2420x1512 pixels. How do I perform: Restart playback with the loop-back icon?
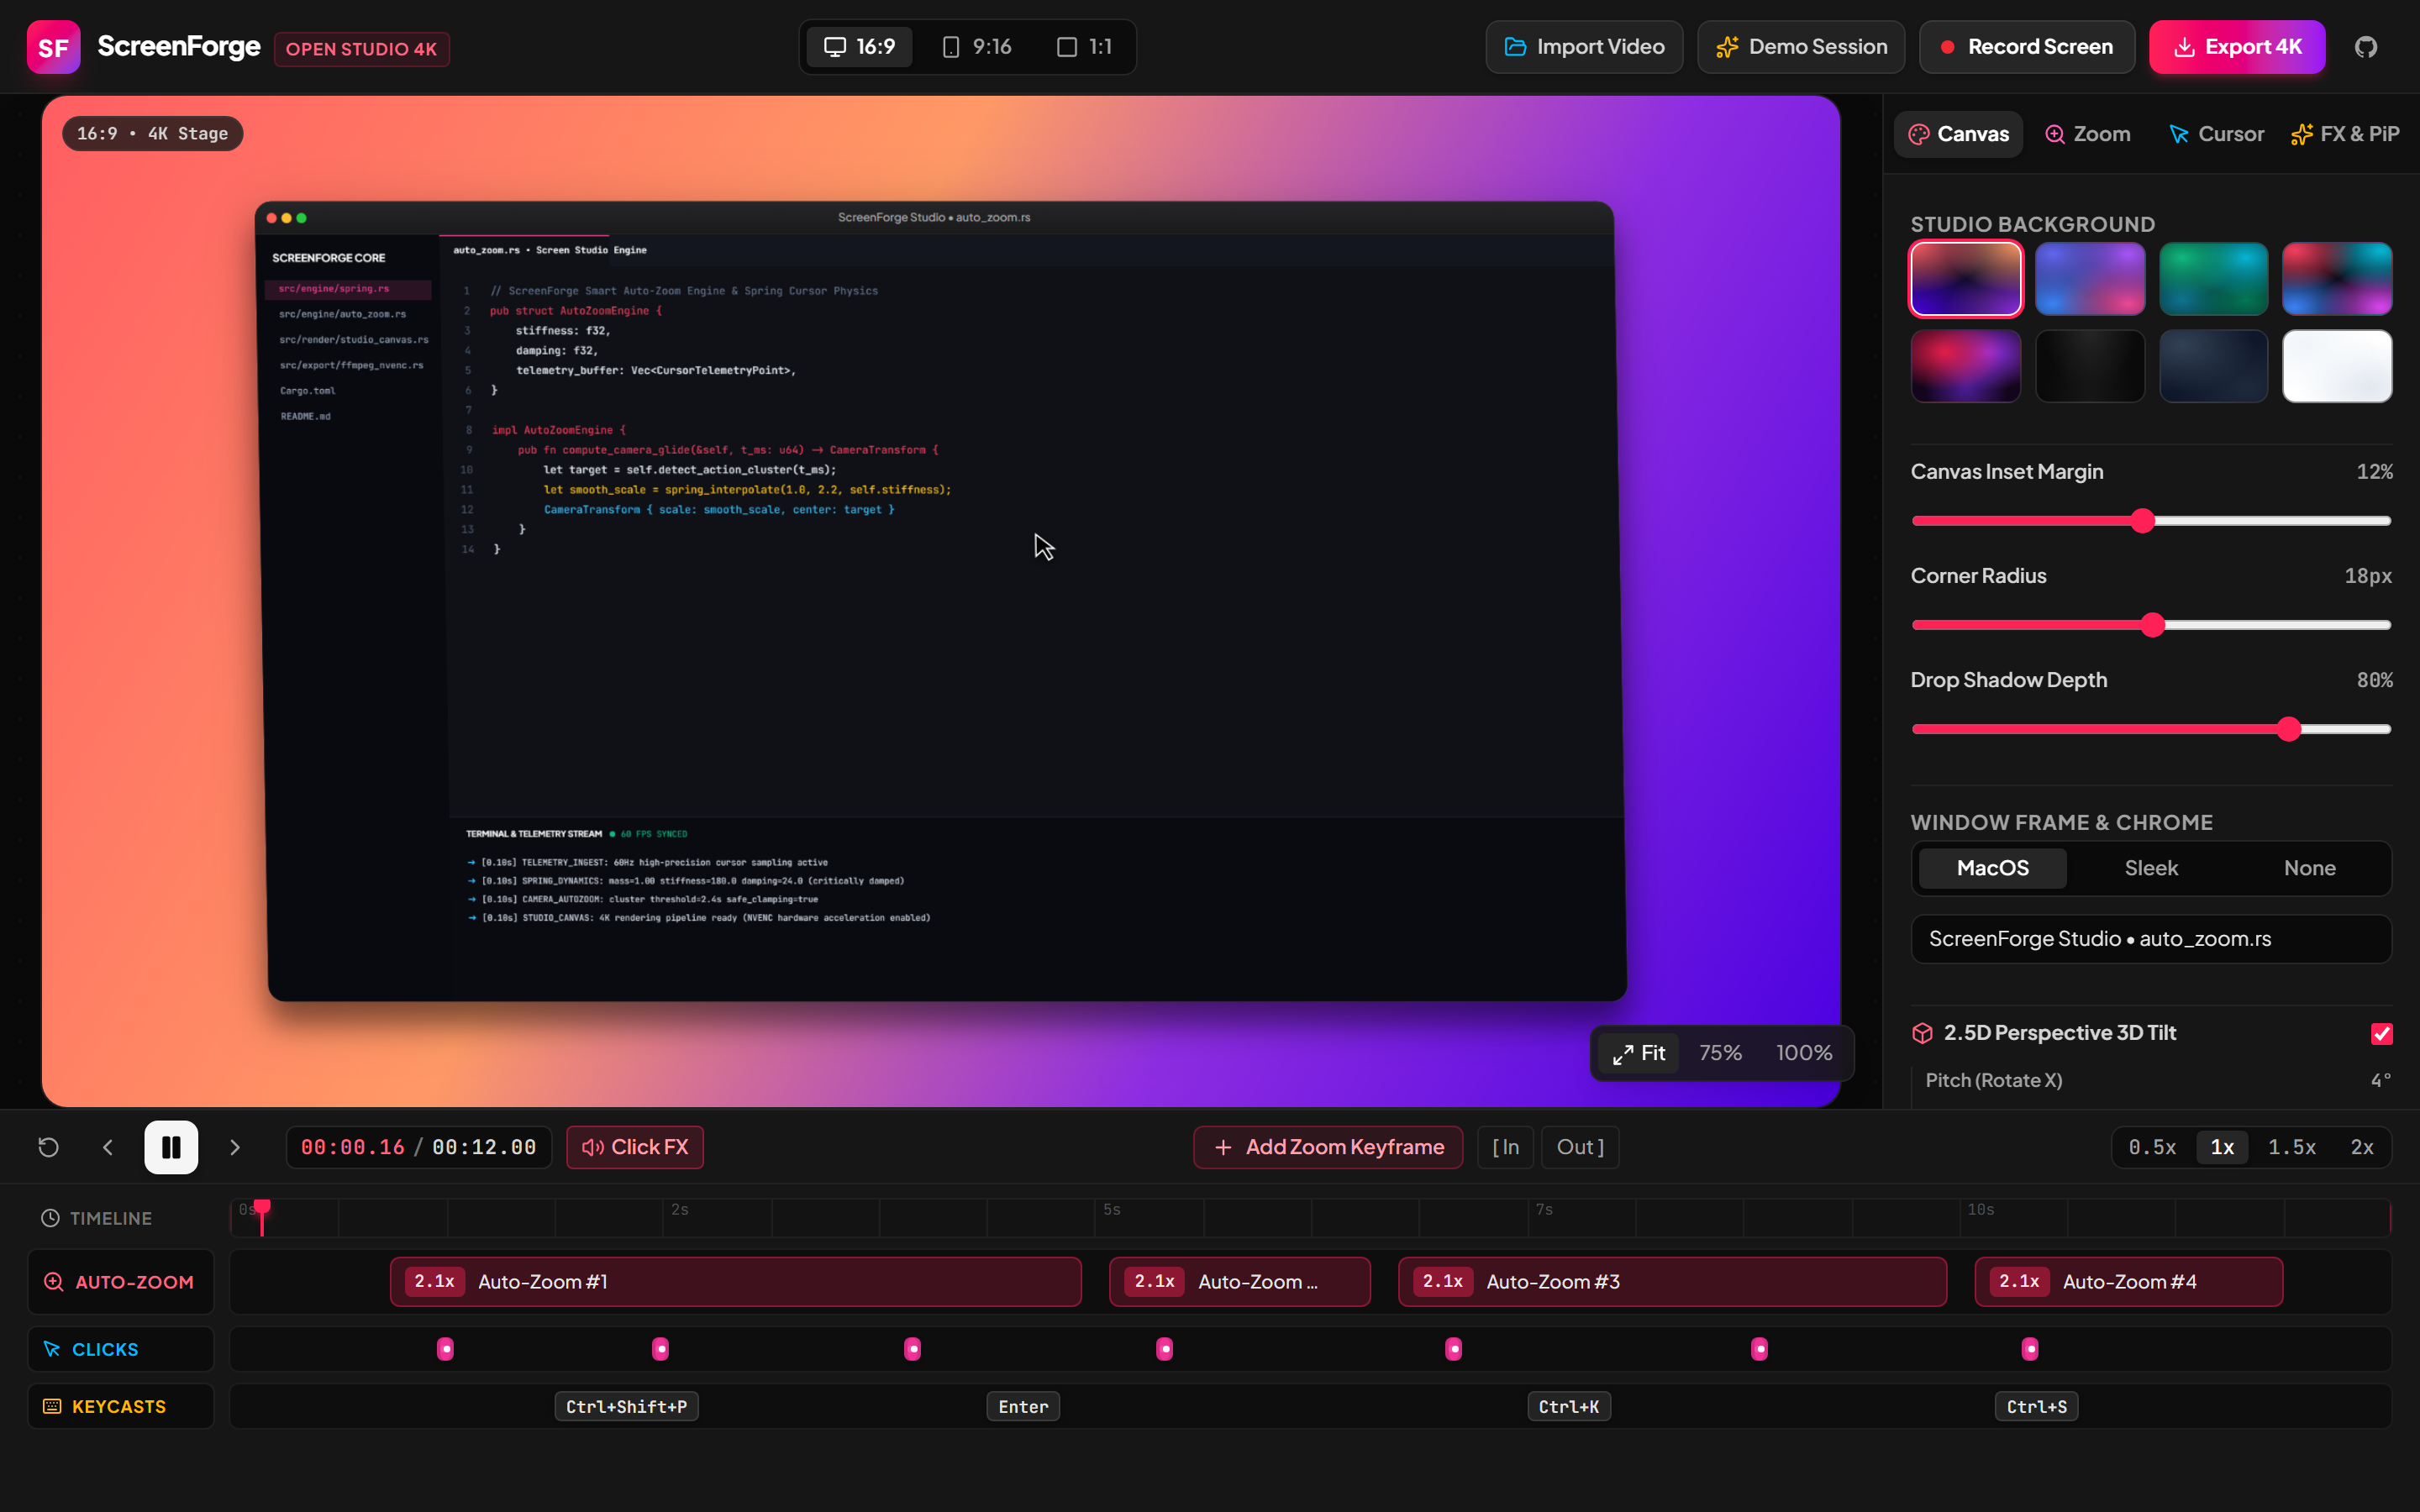(48, 1147)
